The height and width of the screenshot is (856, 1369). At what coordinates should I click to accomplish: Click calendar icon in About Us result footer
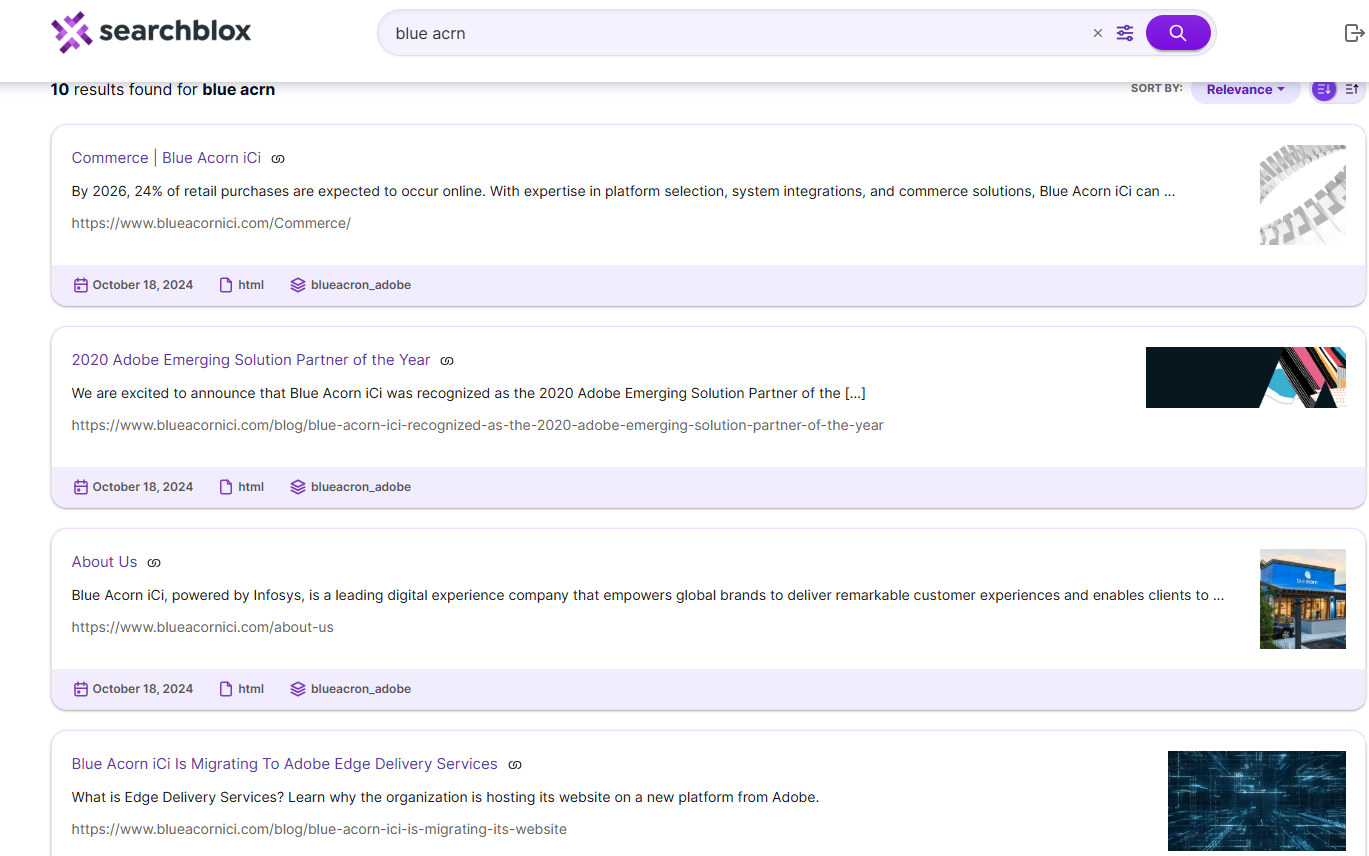coord(81,689)
